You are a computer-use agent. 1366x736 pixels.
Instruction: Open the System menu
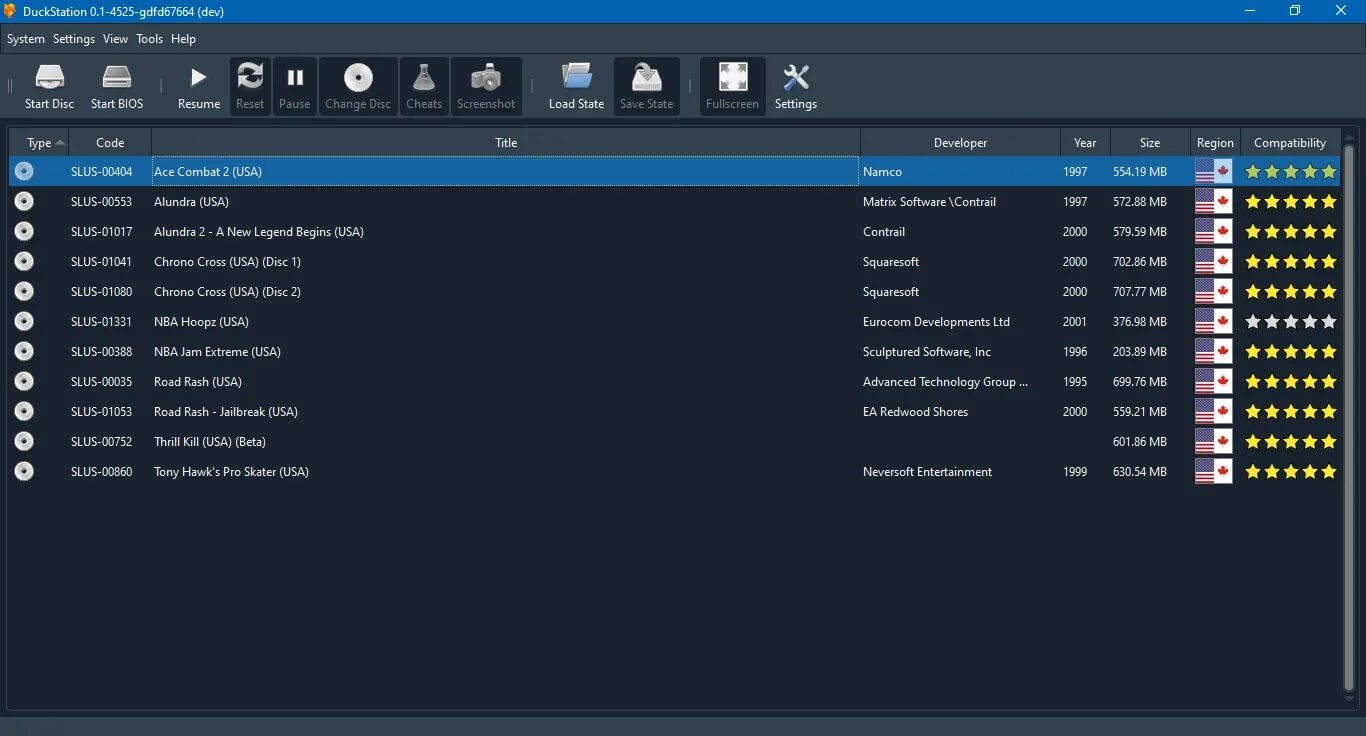click(26, 39)
